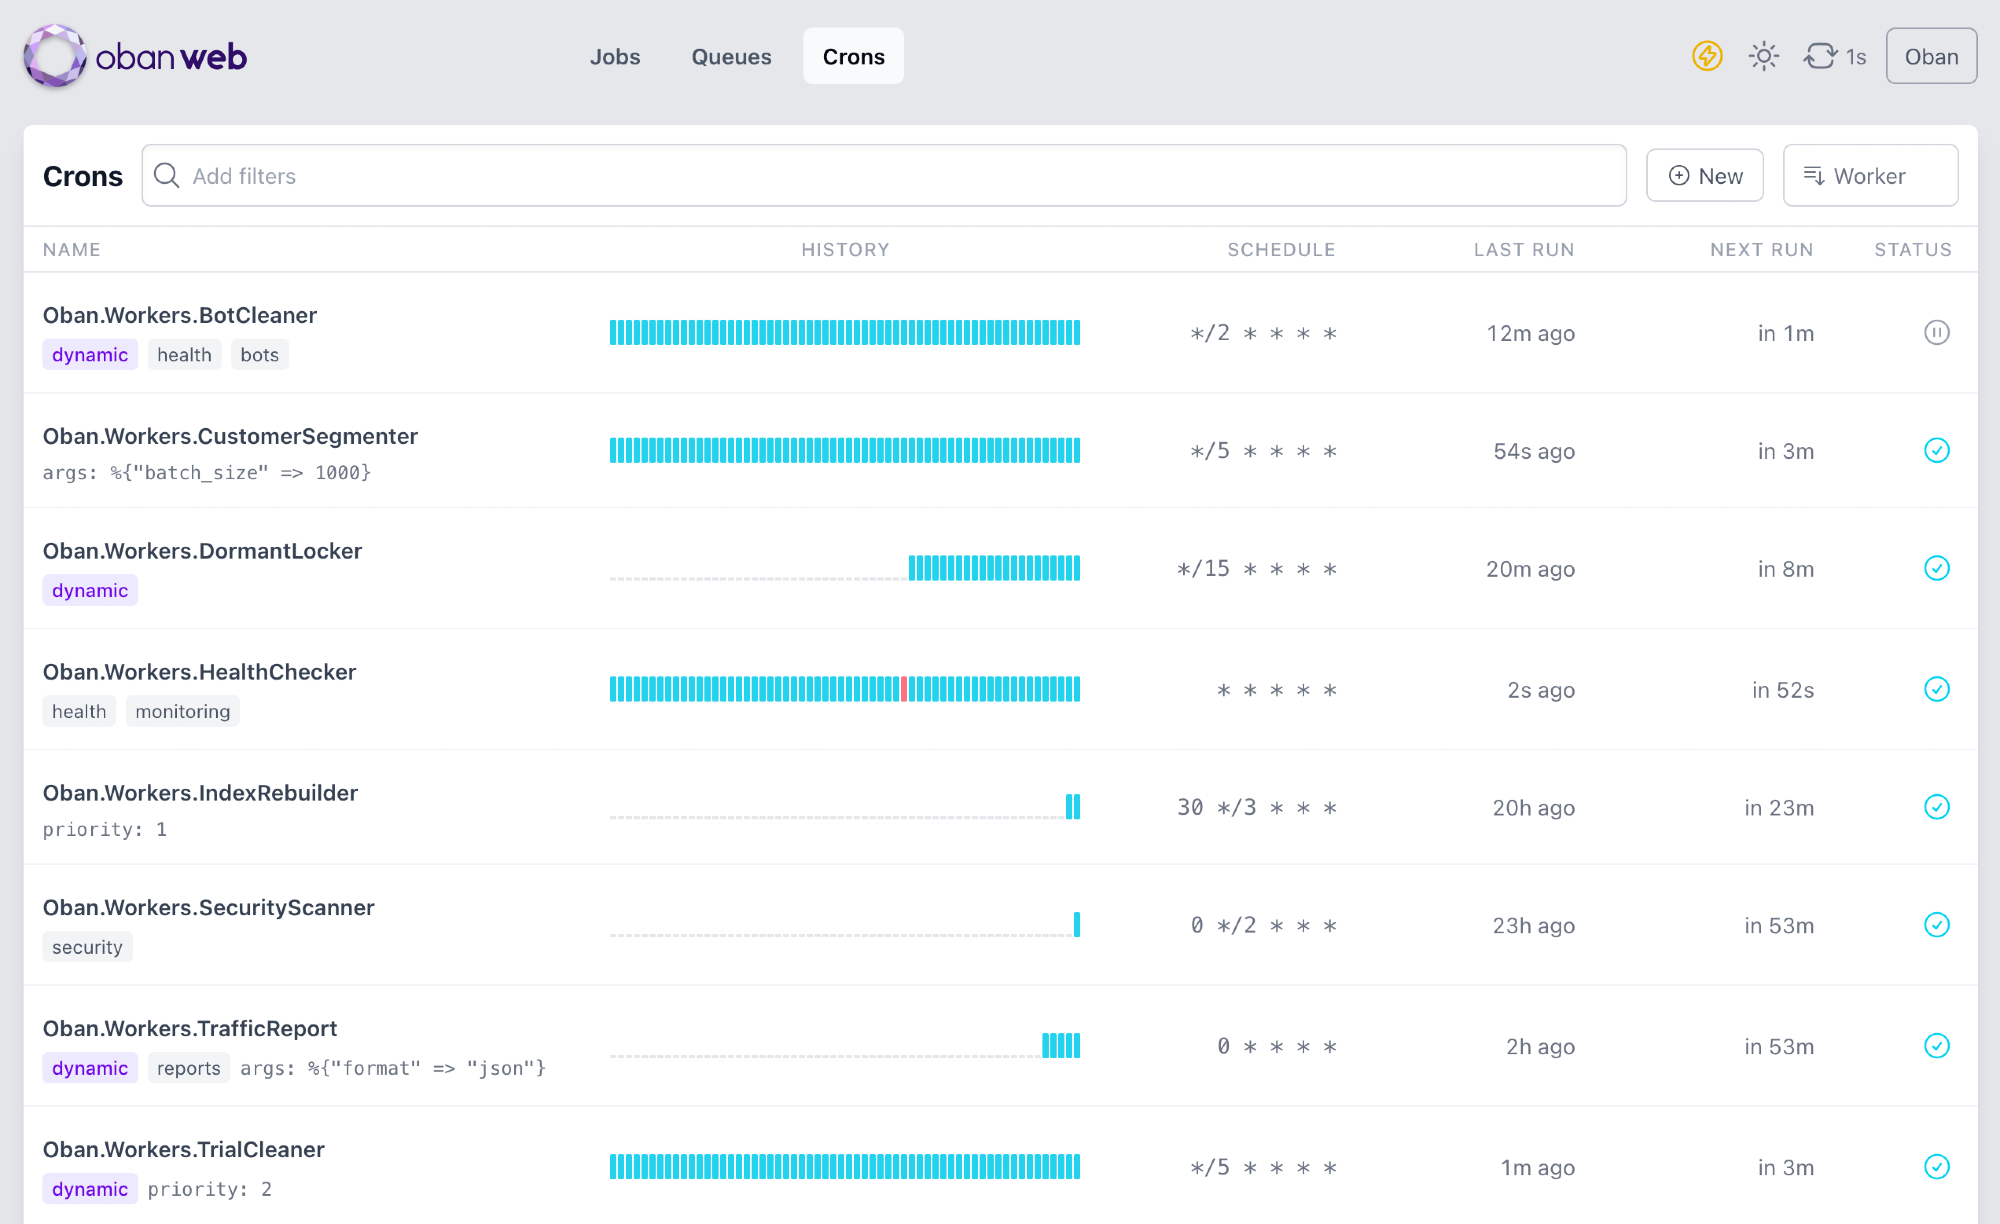Image resolution: width=2000 pixels, height=1224 pixels.
Task: Open the Oban instance selector
Action: click(x=1930, y=56)
